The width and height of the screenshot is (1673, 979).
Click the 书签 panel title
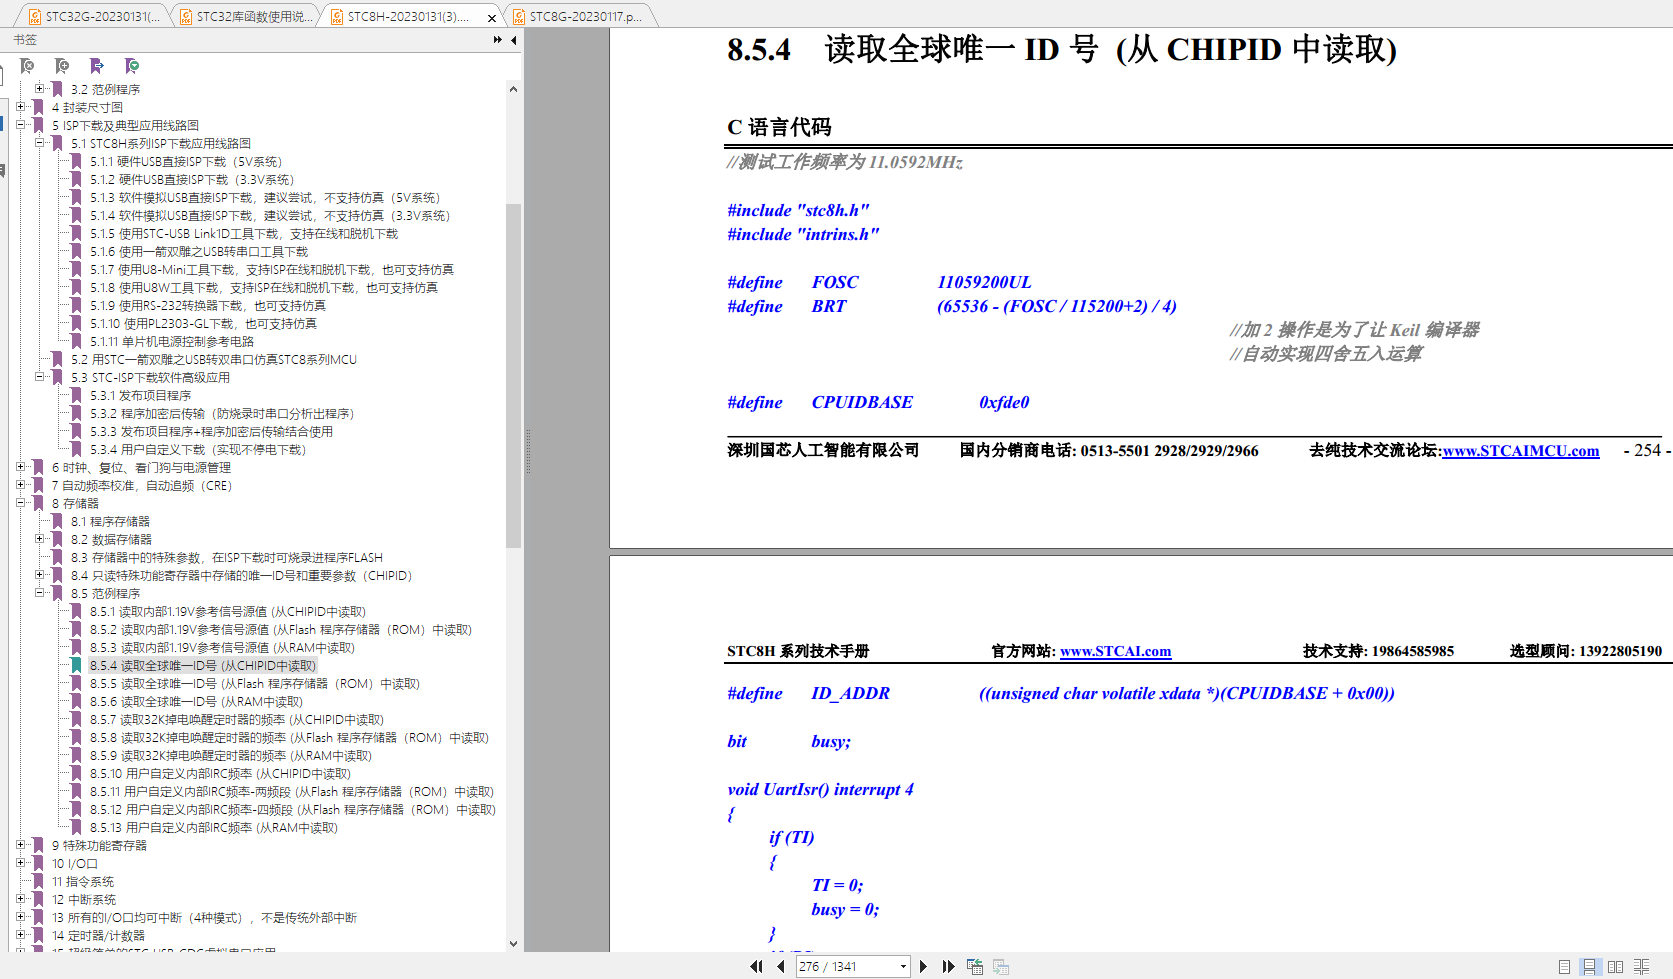click(x=25, y=40)
